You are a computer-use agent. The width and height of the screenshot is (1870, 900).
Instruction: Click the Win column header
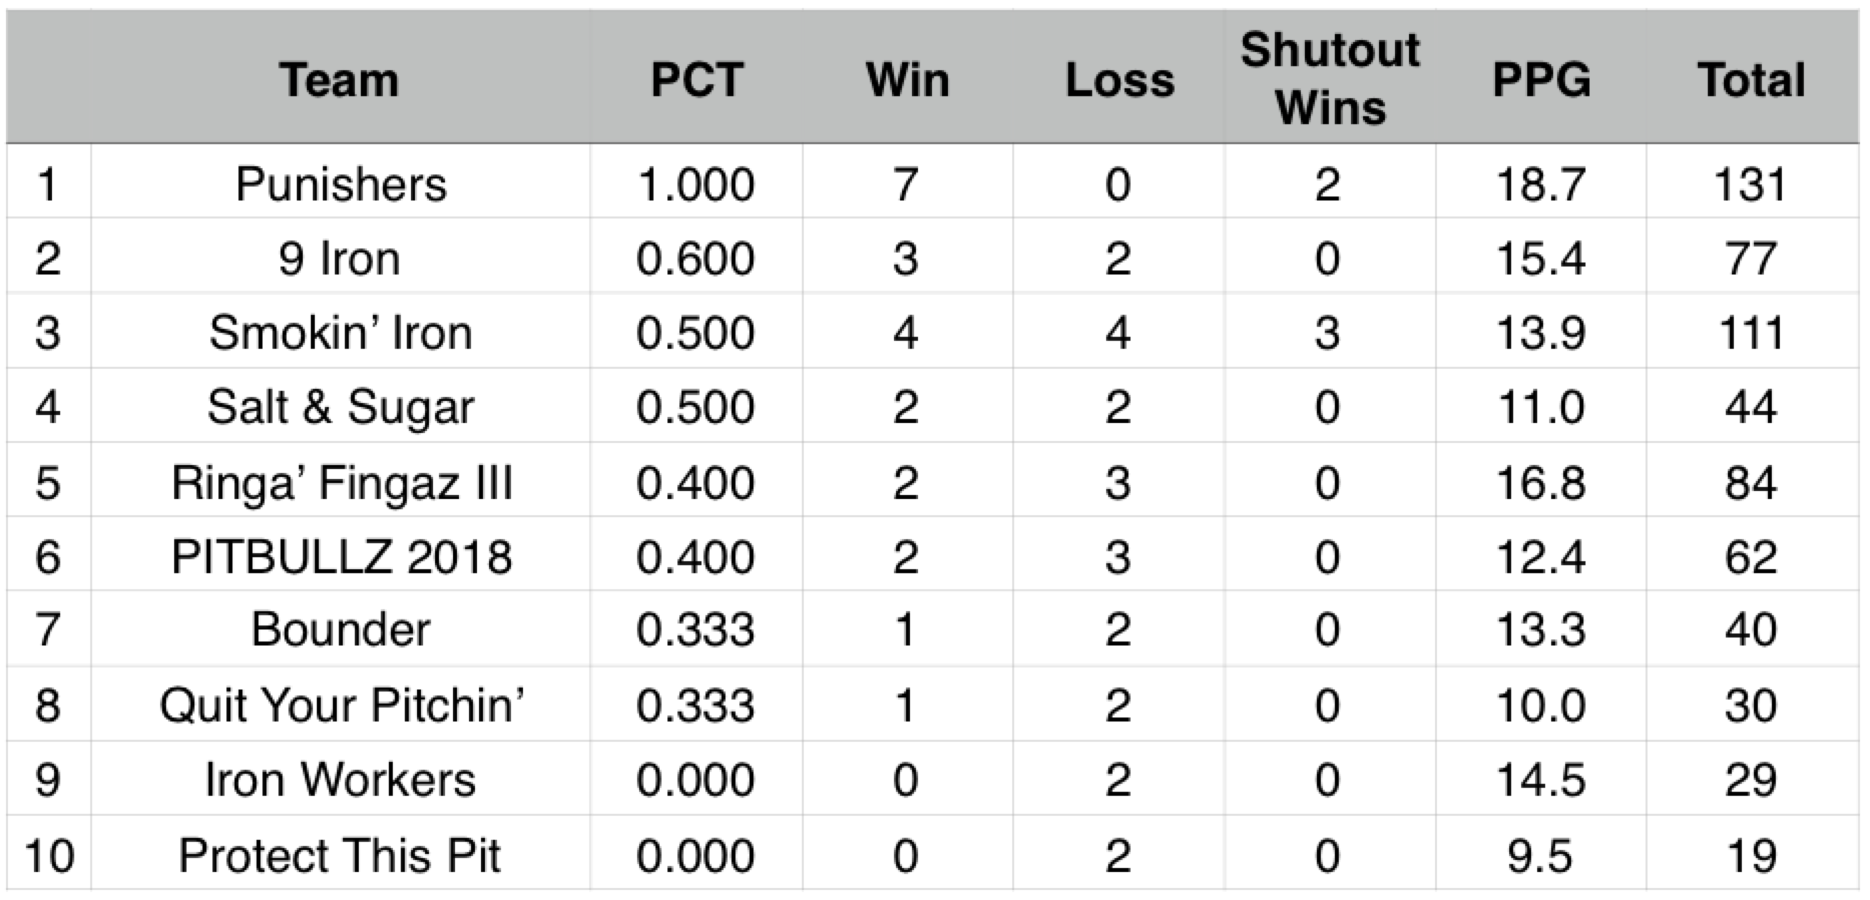[907, 80]
